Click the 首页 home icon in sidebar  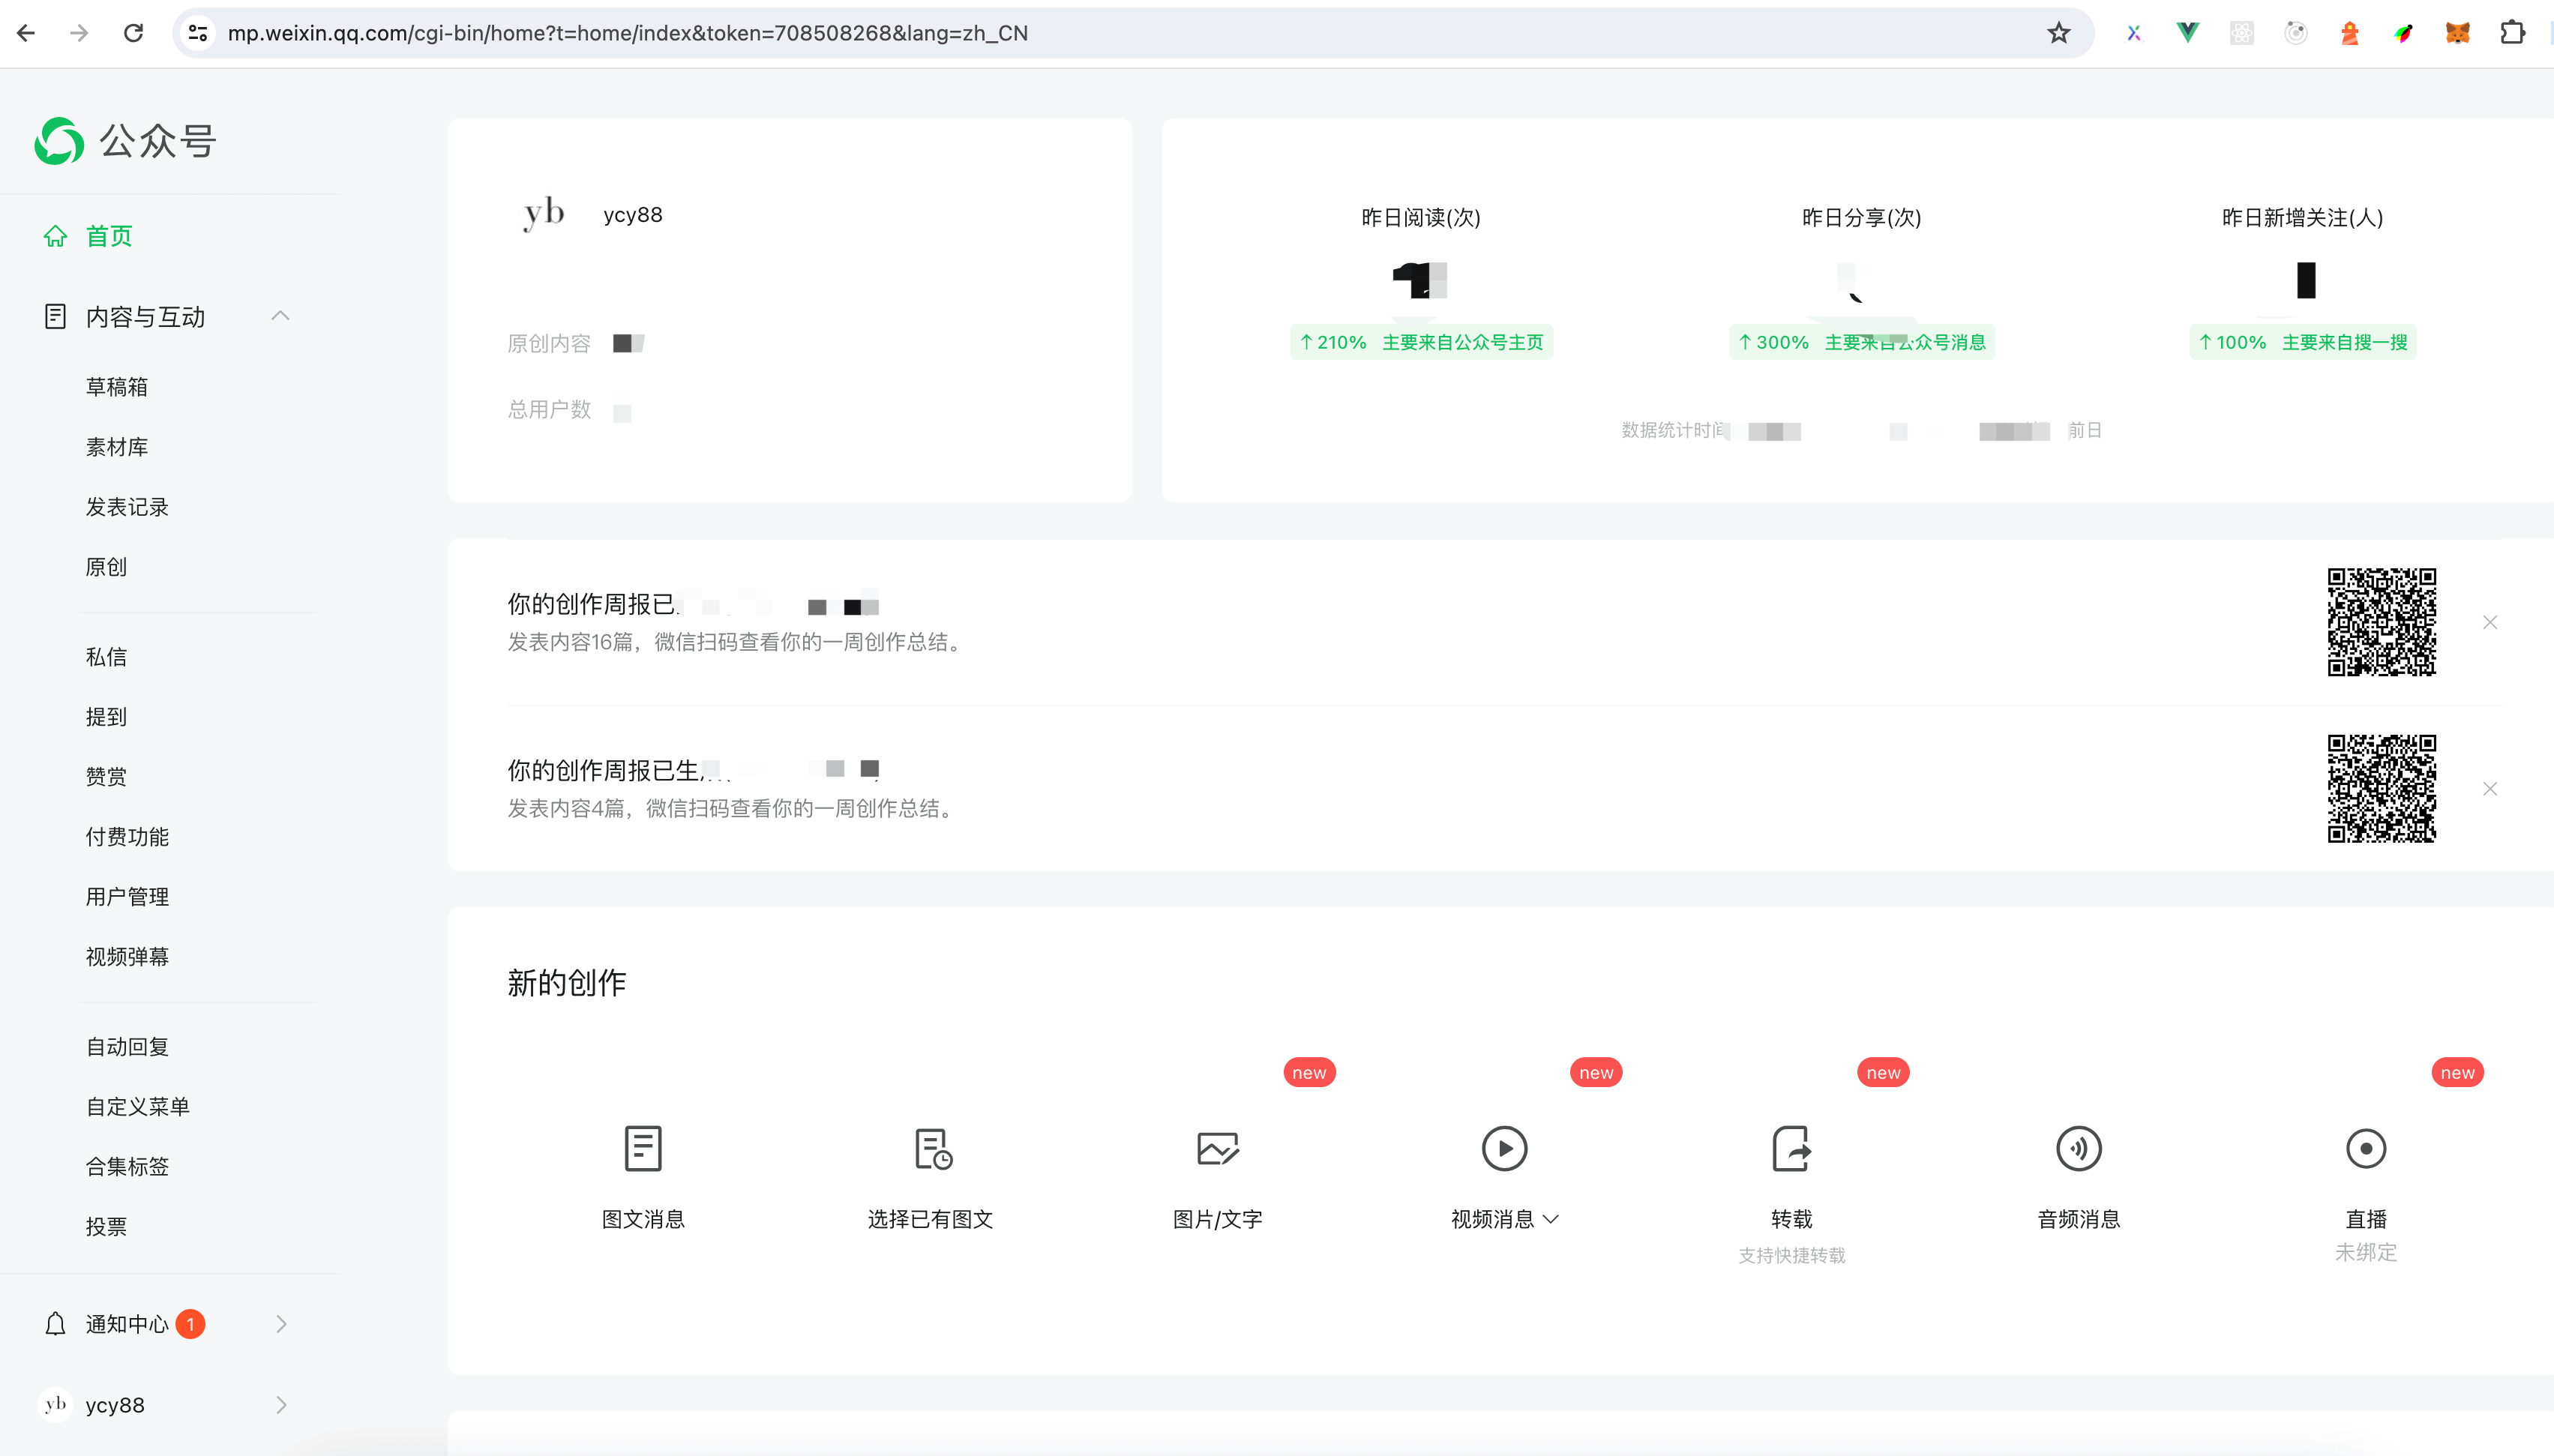(55, 236)
